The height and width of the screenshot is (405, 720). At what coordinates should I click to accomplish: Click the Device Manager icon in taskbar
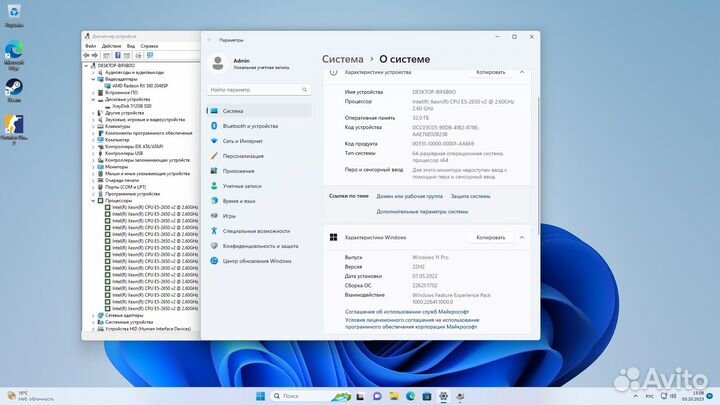coord(460,396)
